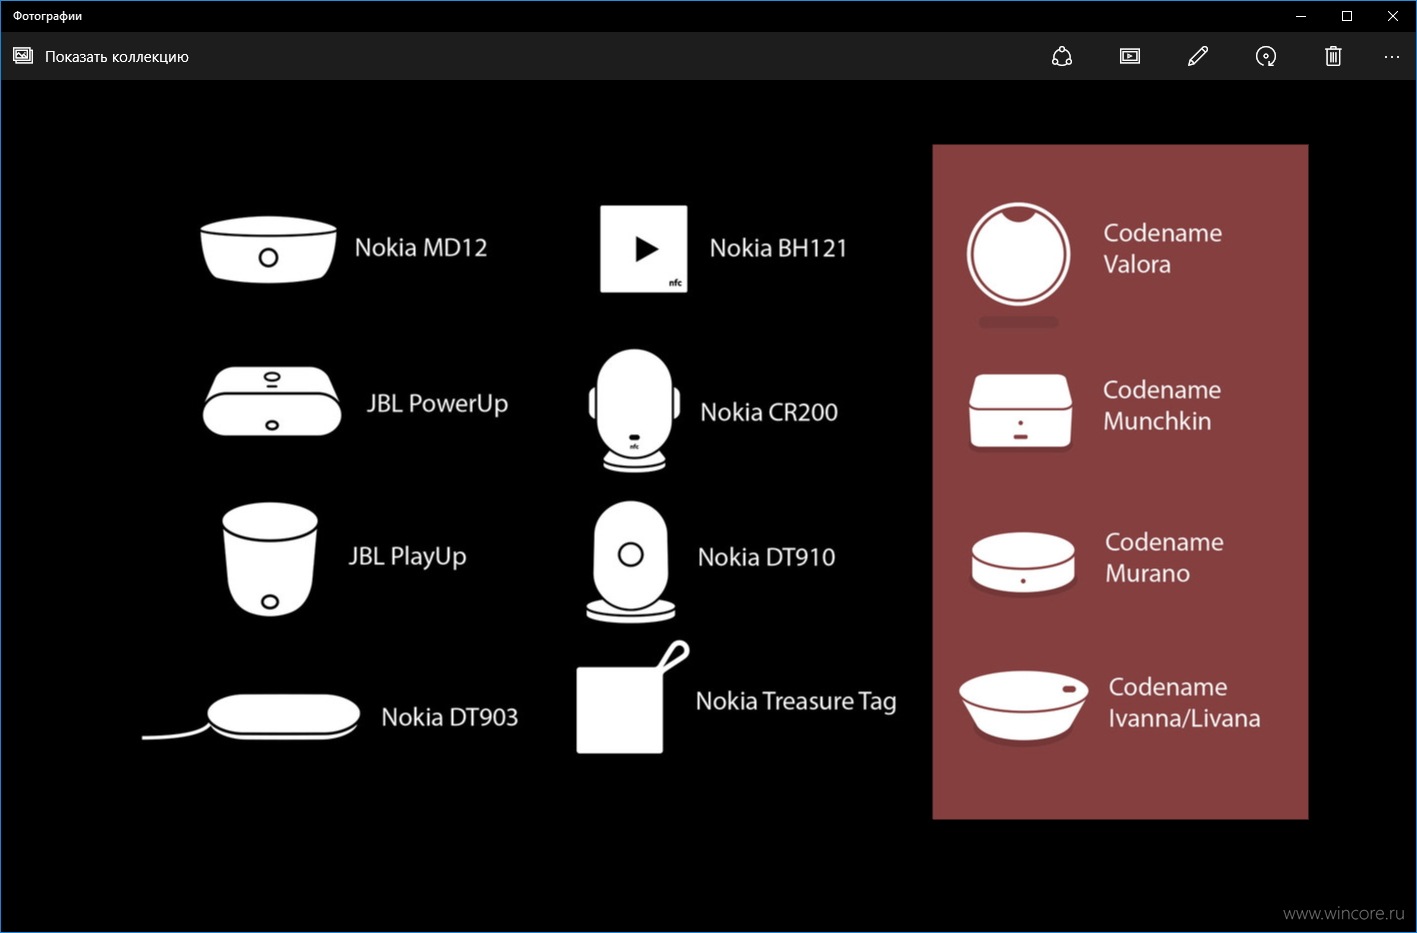Click the Nokia DT910 text
Screen dimensions: 1417x933
(x=766, y=557)
